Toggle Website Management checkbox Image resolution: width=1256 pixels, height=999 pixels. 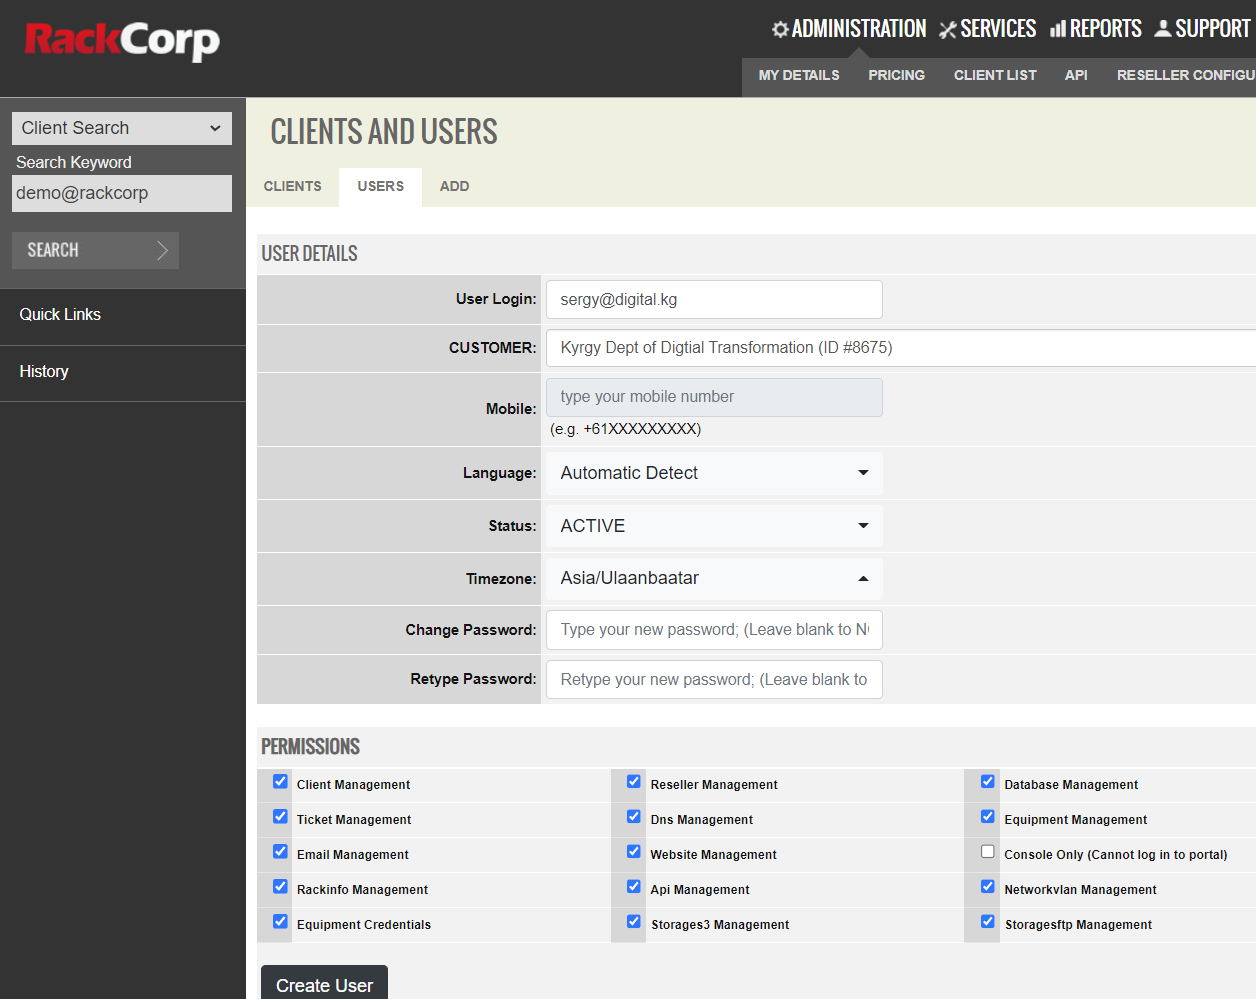tap(634, 852)
